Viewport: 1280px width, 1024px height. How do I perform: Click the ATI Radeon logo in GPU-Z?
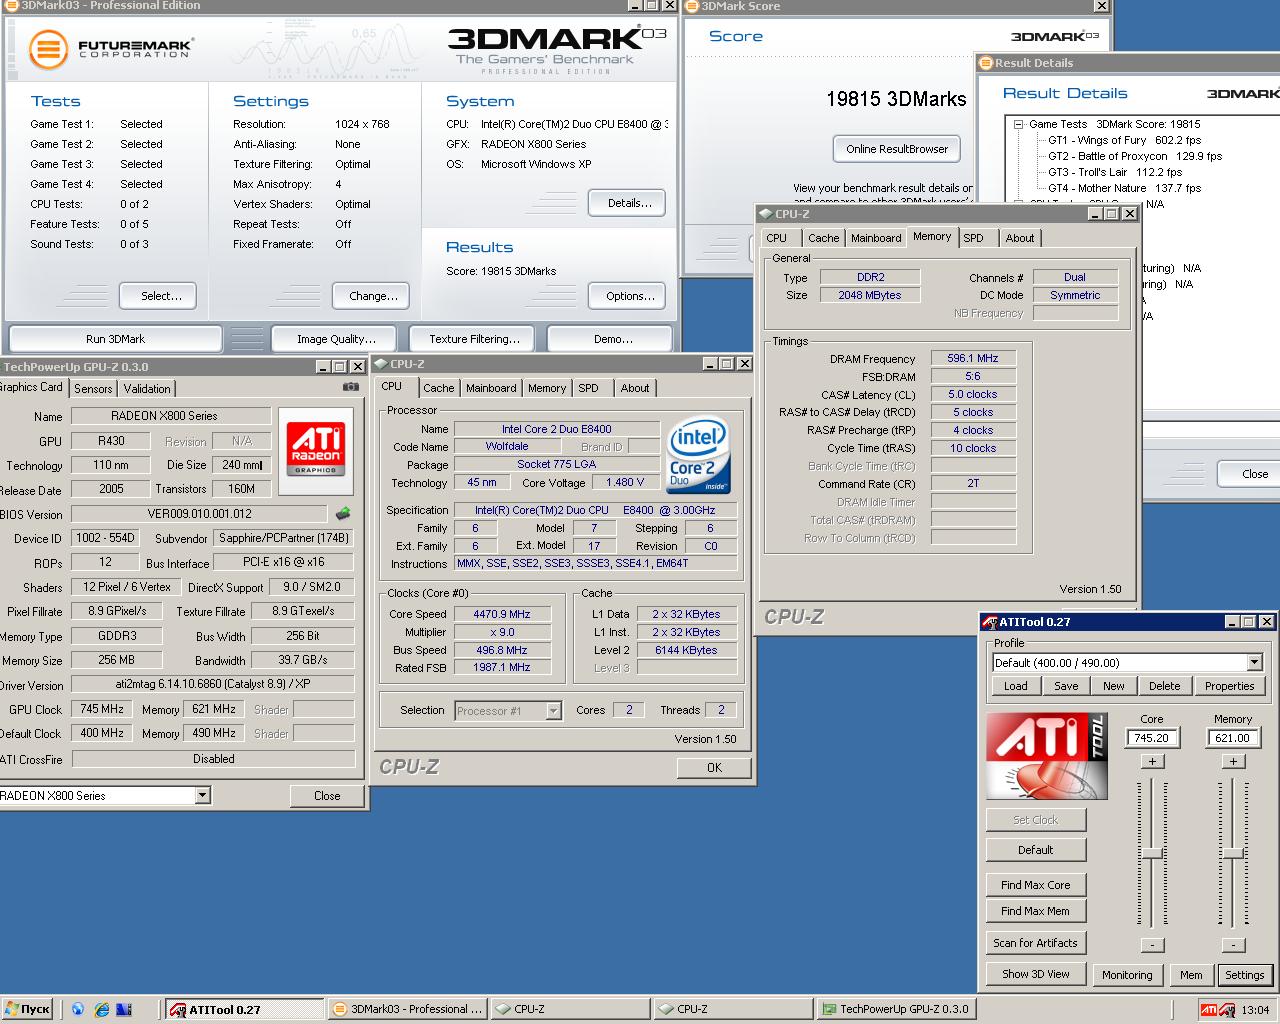tap(315, 451)
